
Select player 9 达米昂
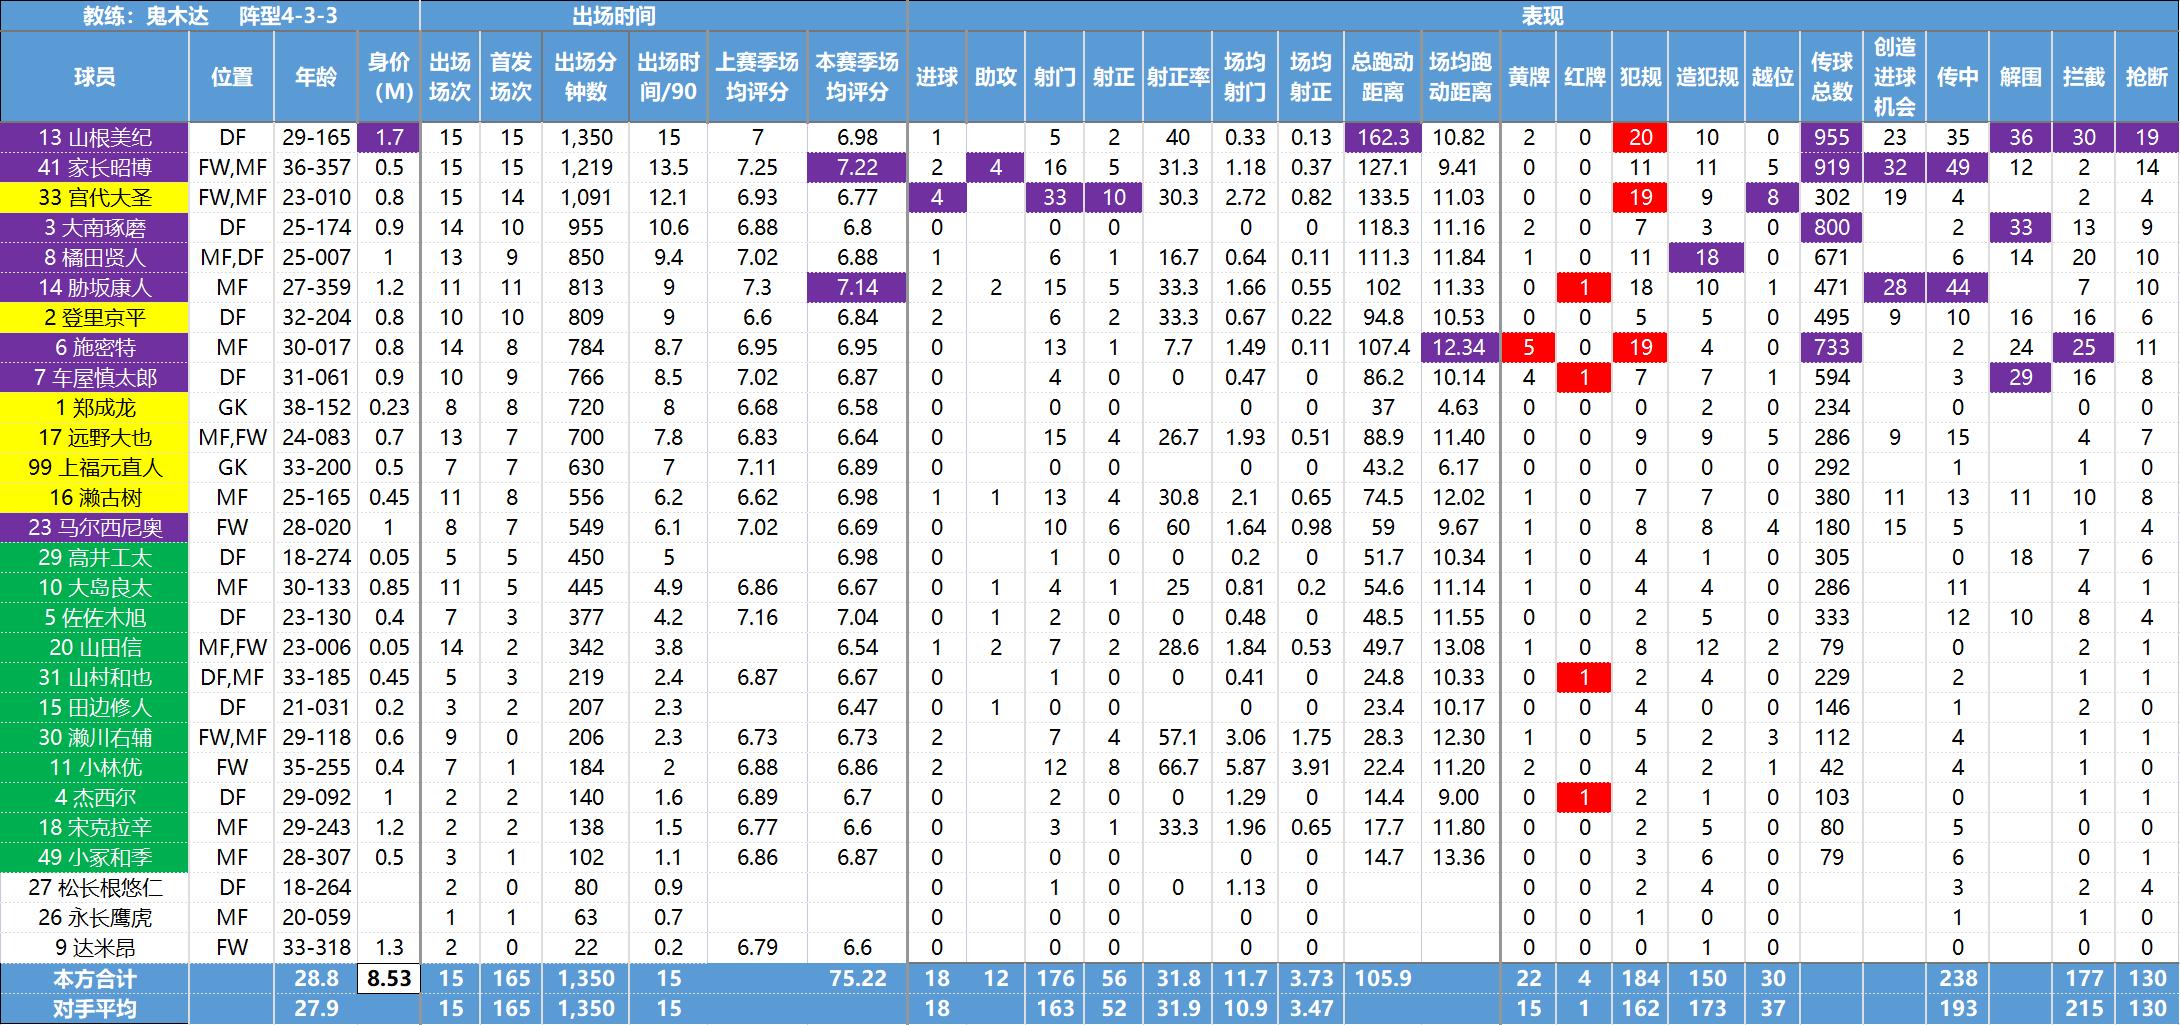95,947
